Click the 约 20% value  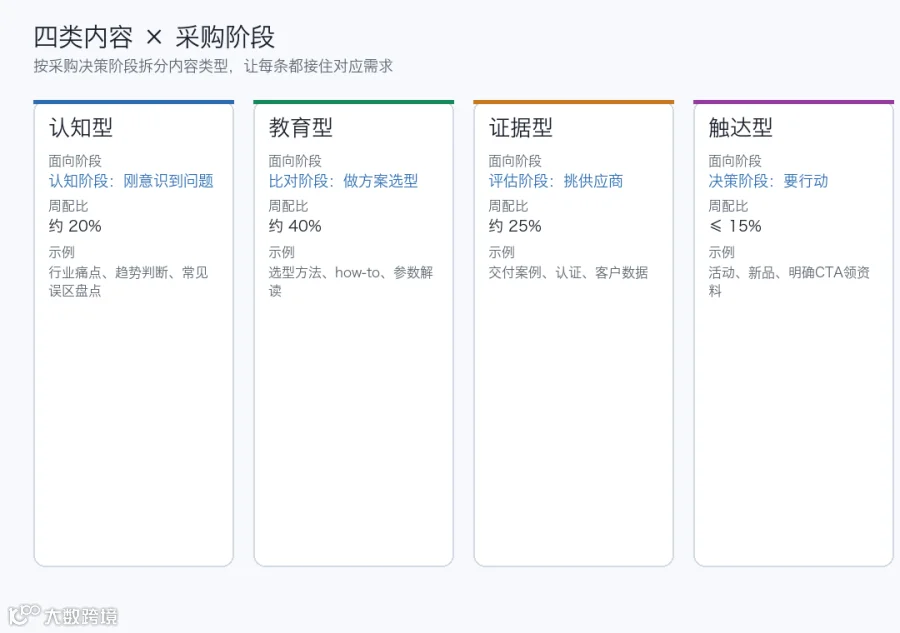click(x=75, y=226)
